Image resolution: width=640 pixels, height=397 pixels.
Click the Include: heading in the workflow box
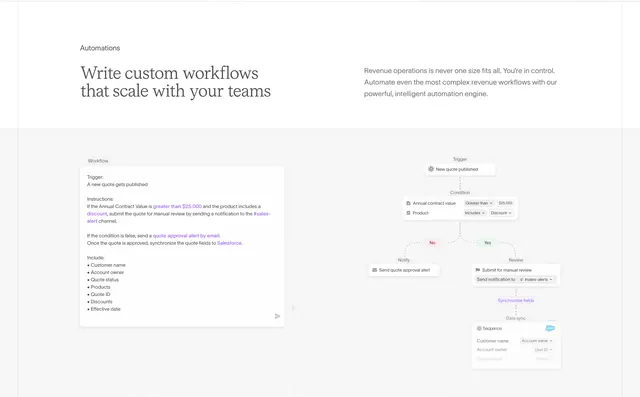96,258
